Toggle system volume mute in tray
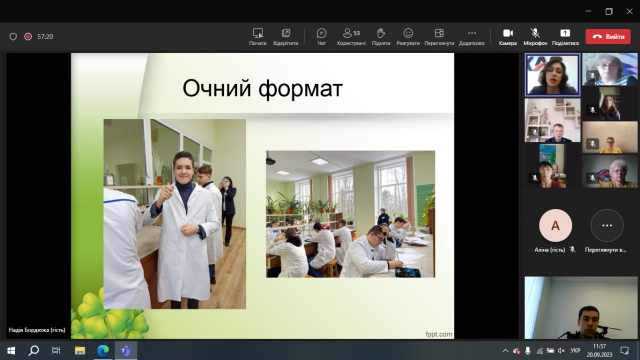The width and height of the screenshot is (640, 360). 561,351
